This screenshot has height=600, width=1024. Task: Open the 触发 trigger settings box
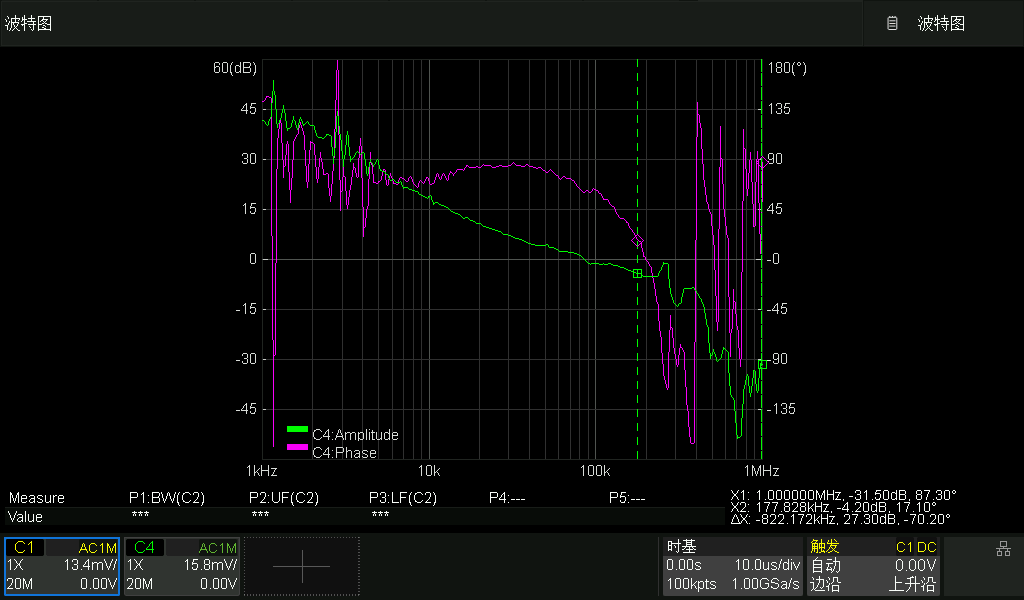(874, 566)
